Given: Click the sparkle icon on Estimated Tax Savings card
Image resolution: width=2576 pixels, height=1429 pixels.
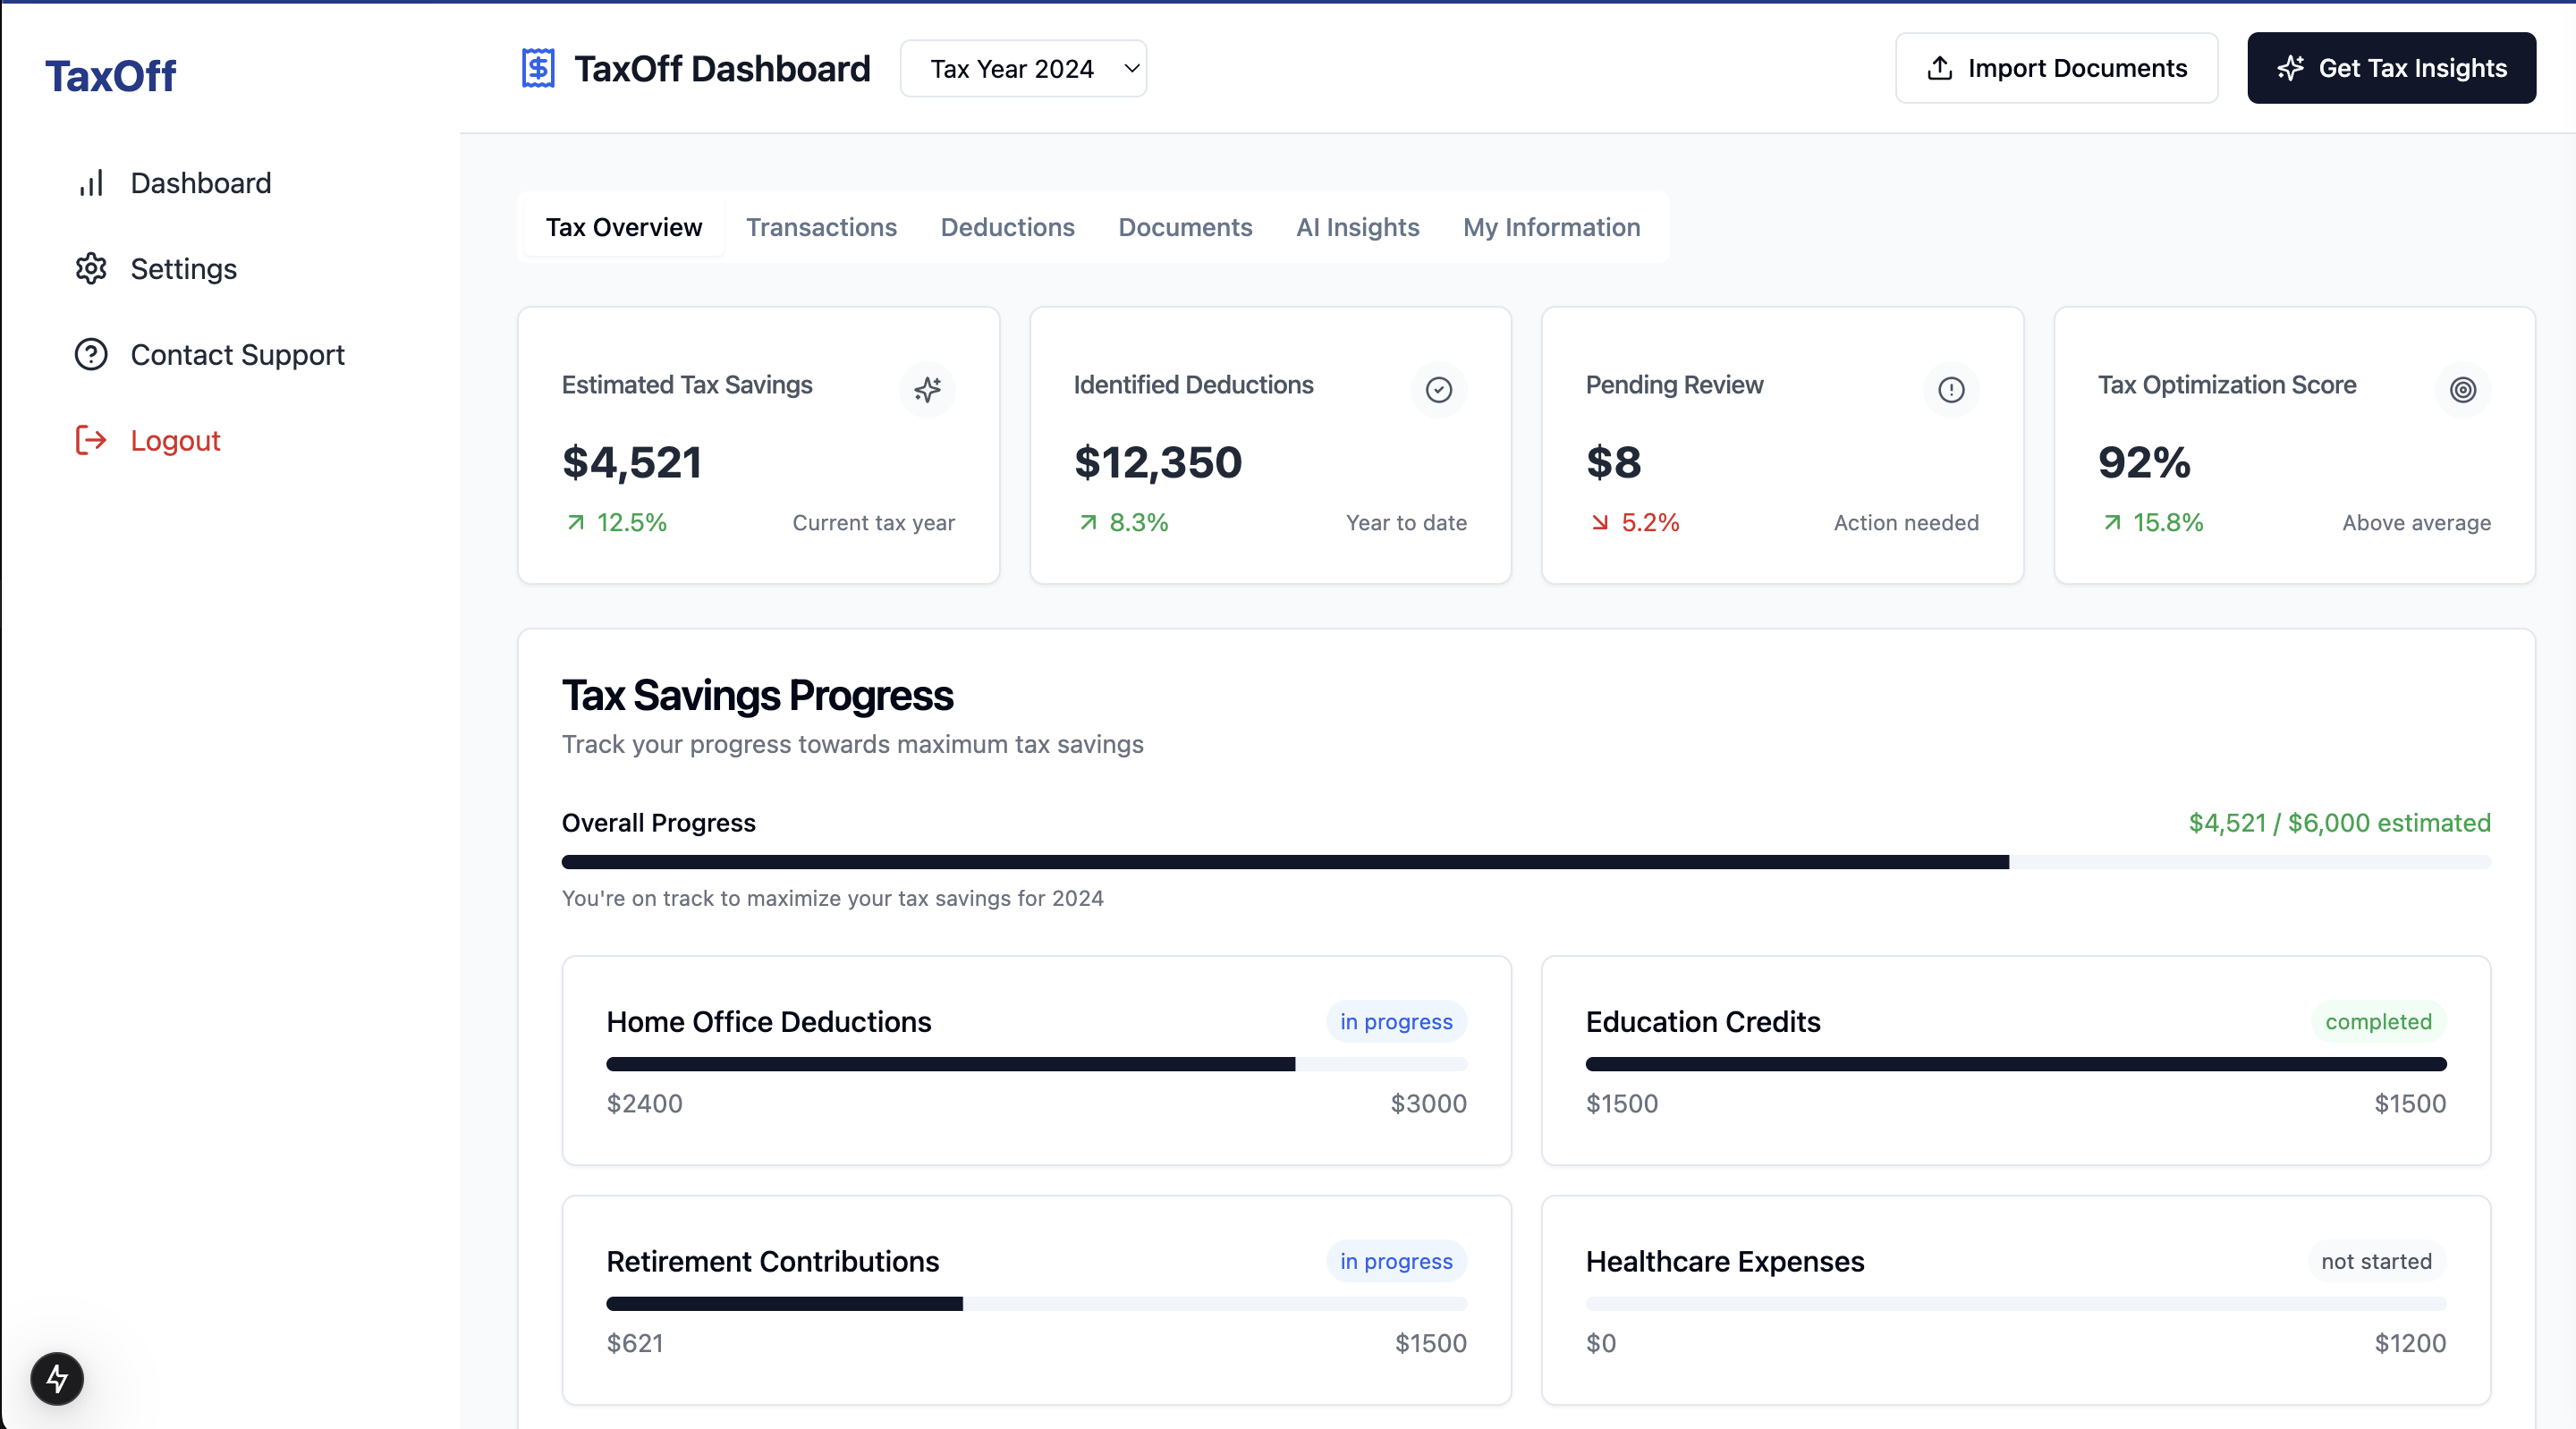Looking at the screenshot, I should coord(927,390).
